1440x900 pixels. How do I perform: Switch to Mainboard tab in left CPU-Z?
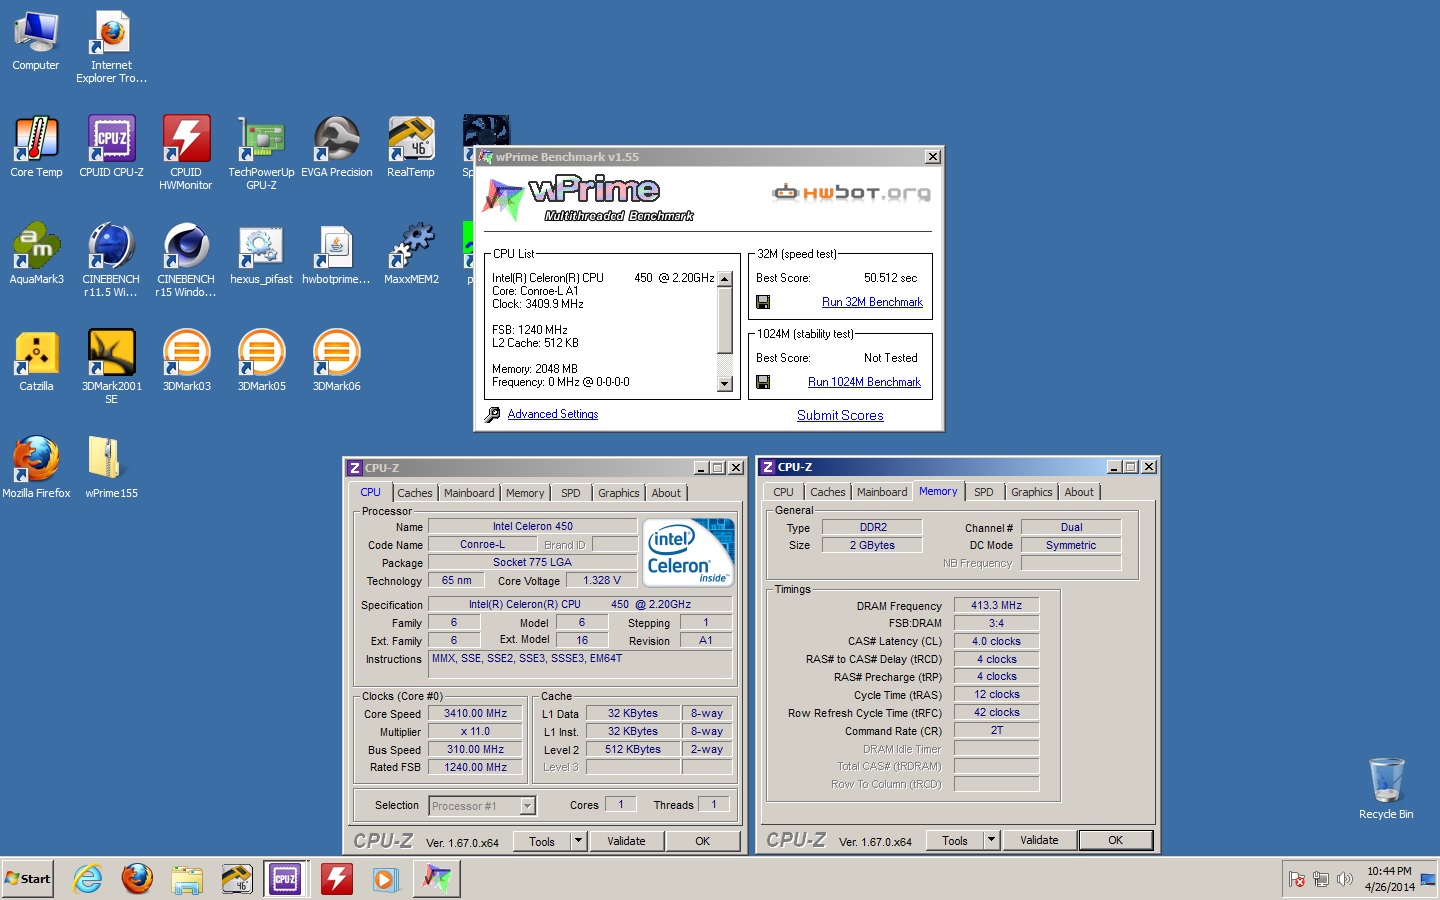[x=469, y=493]
